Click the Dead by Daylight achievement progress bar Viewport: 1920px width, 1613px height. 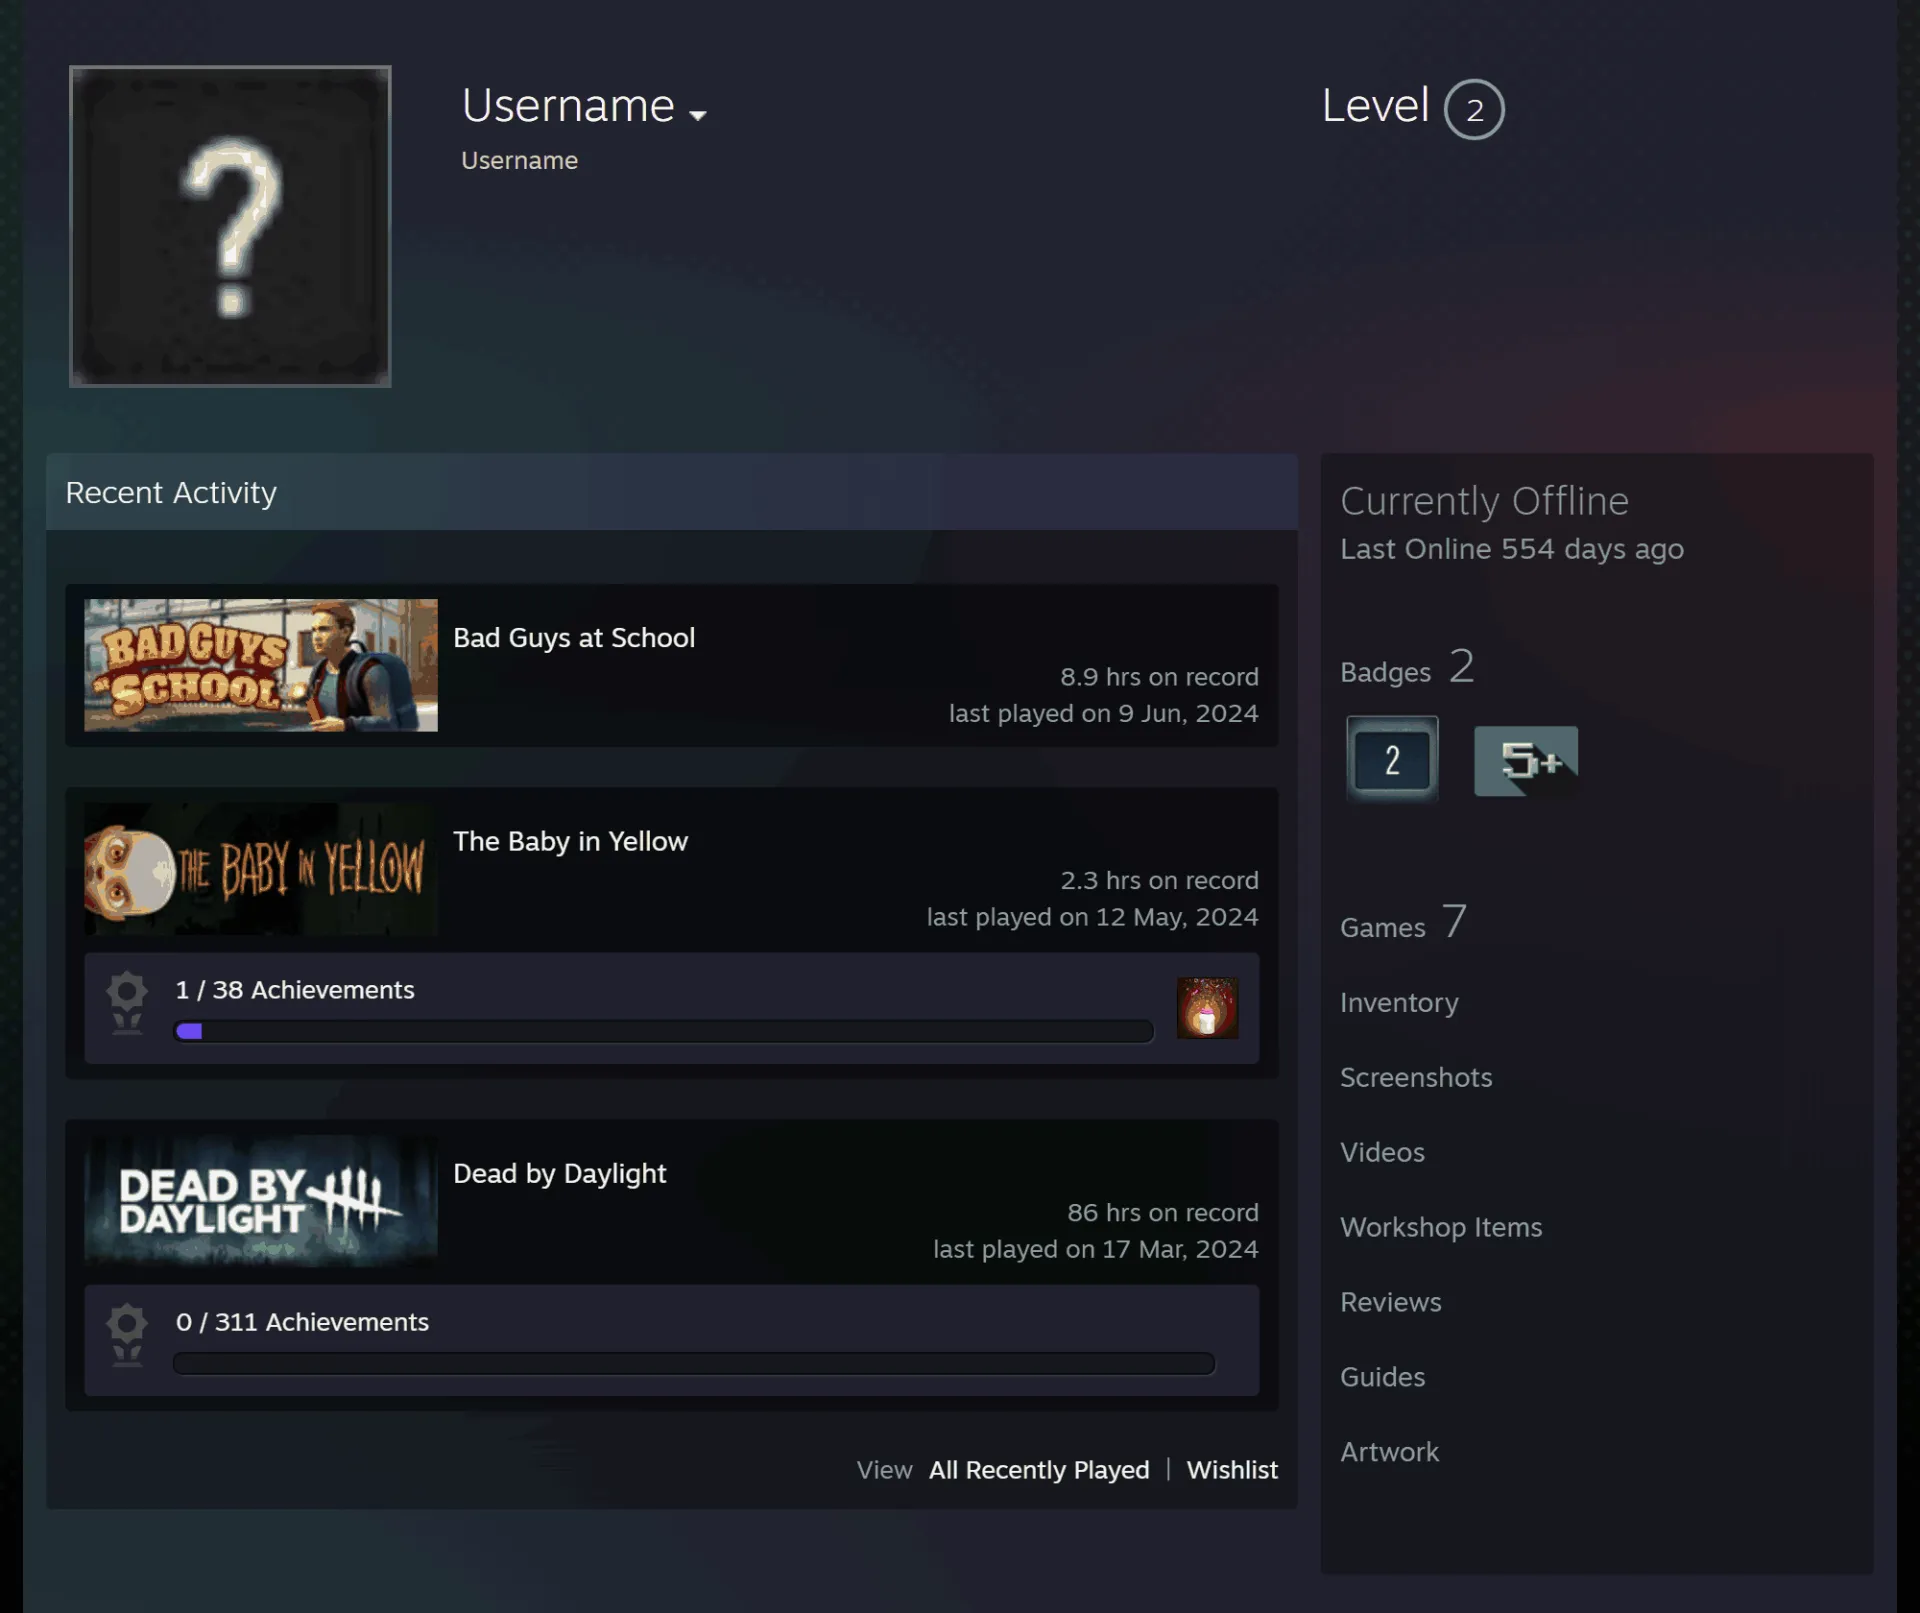tap(694, 1363)
